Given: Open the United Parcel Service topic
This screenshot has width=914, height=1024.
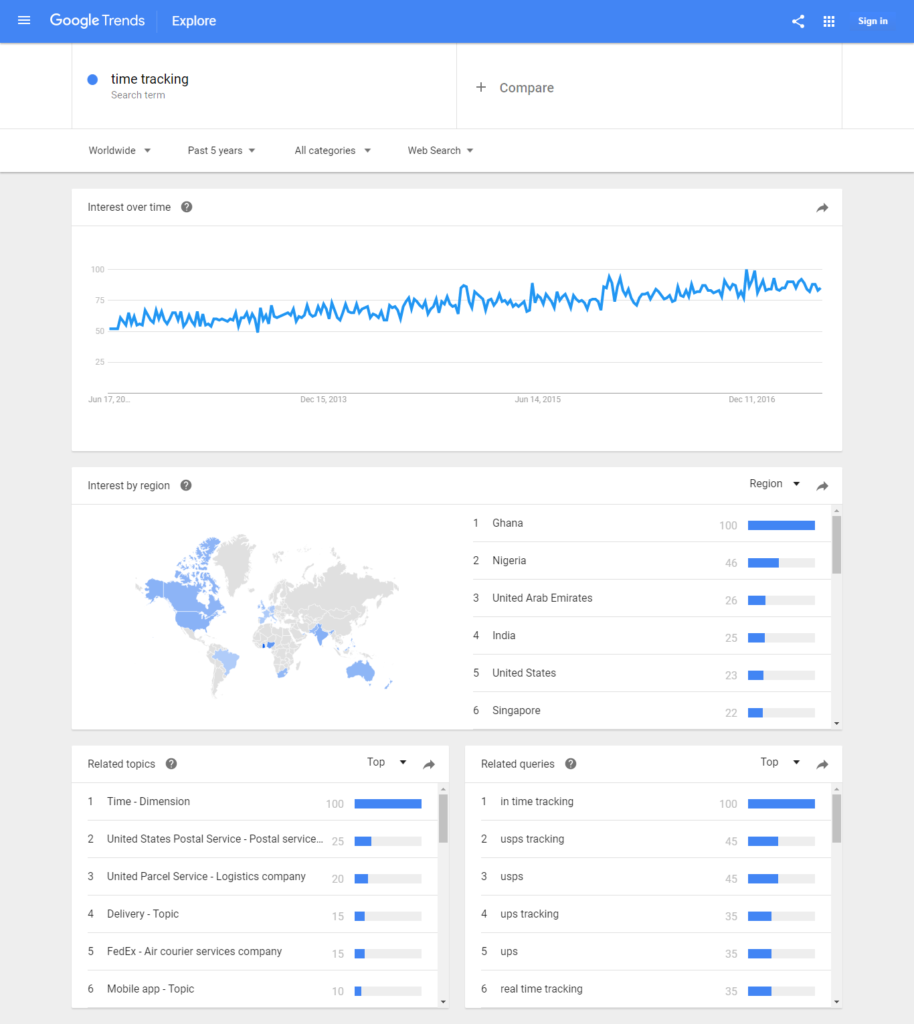Looking at the screenshot, I should pyautogui.click(x=262, y=876).
